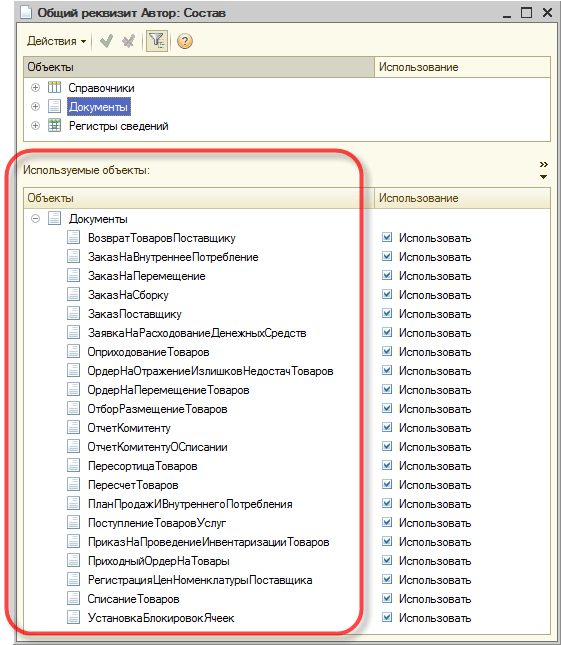The height and width of the screenshot is (645, 561).
Task: Click document icon of ПересчетТоваров
Action: point(73,485)
